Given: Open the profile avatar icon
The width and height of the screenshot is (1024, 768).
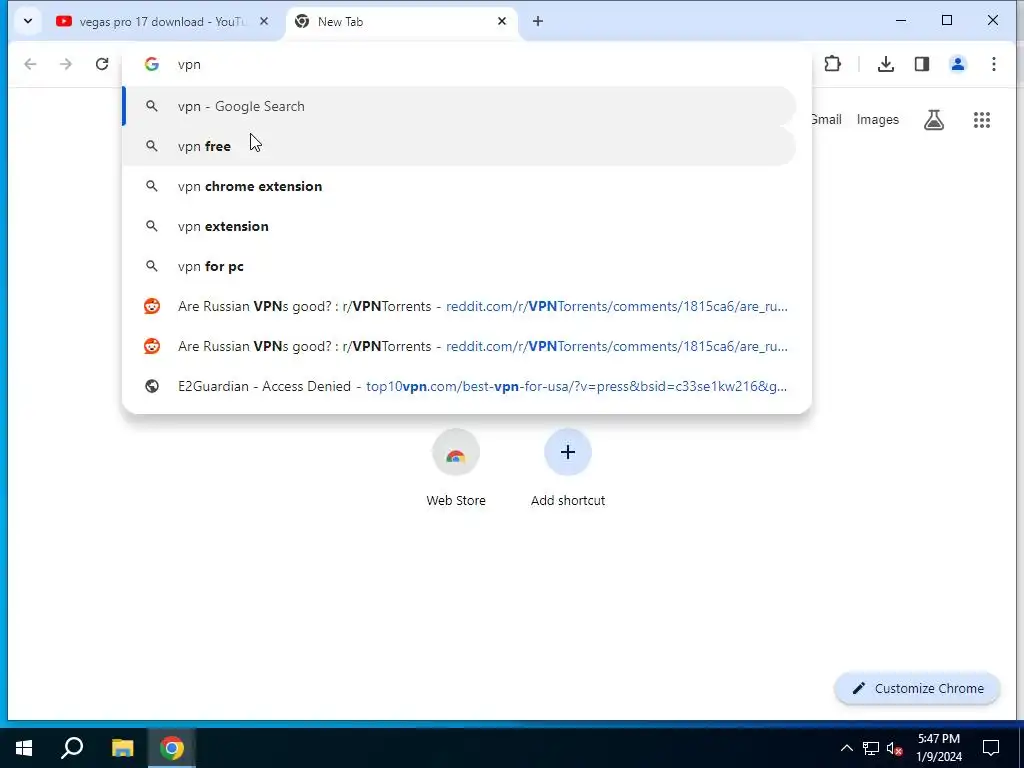Looking at the screenshot, I should click(x=957, y=64).
